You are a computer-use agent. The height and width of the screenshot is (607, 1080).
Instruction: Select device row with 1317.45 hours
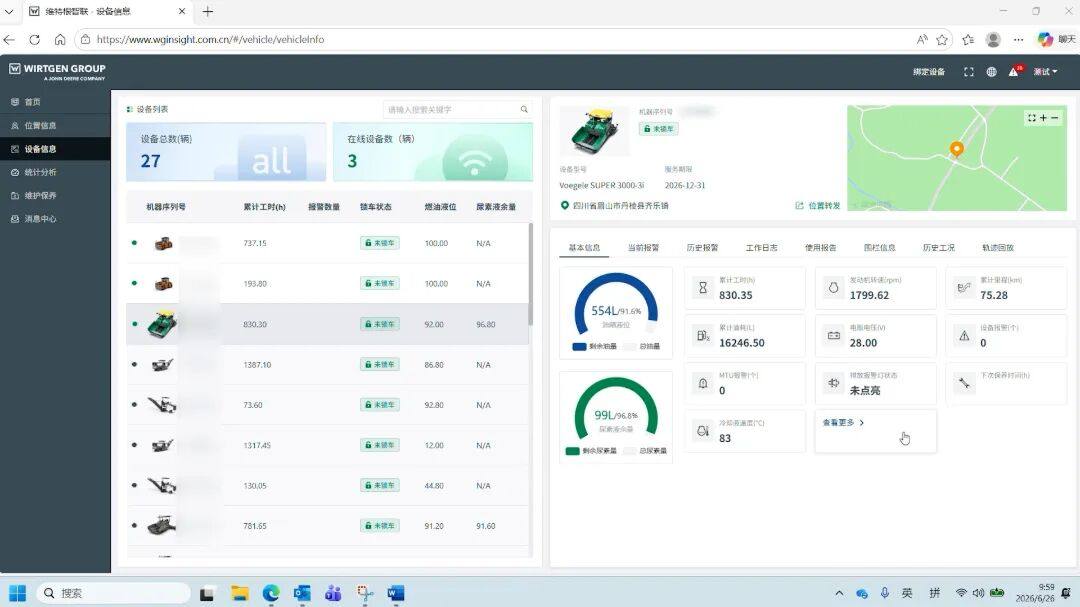point(328,445)
